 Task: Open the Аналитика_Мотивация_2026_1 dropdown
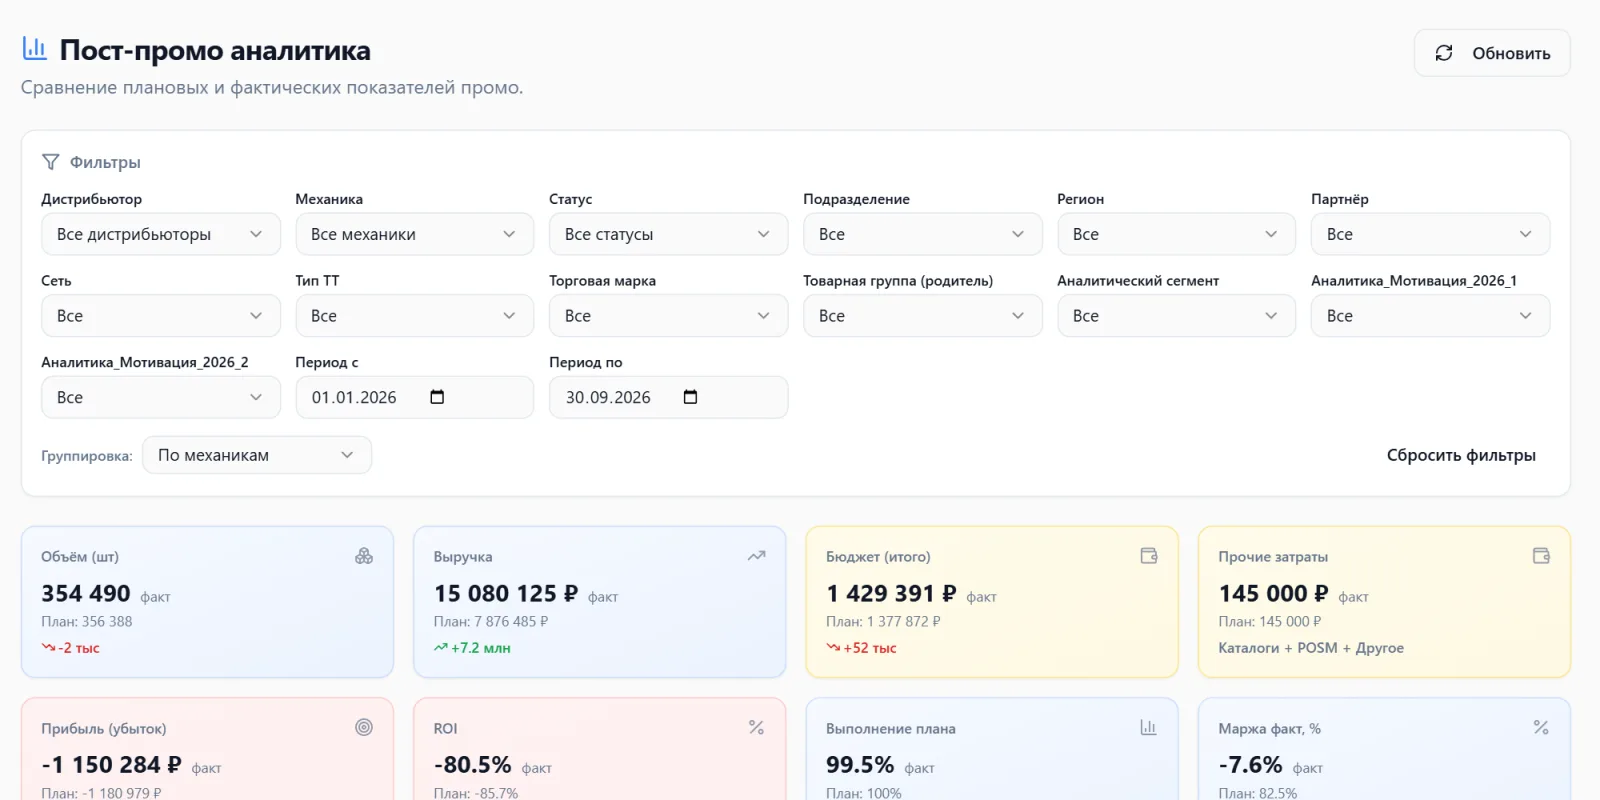click(x=1430, y=316)
